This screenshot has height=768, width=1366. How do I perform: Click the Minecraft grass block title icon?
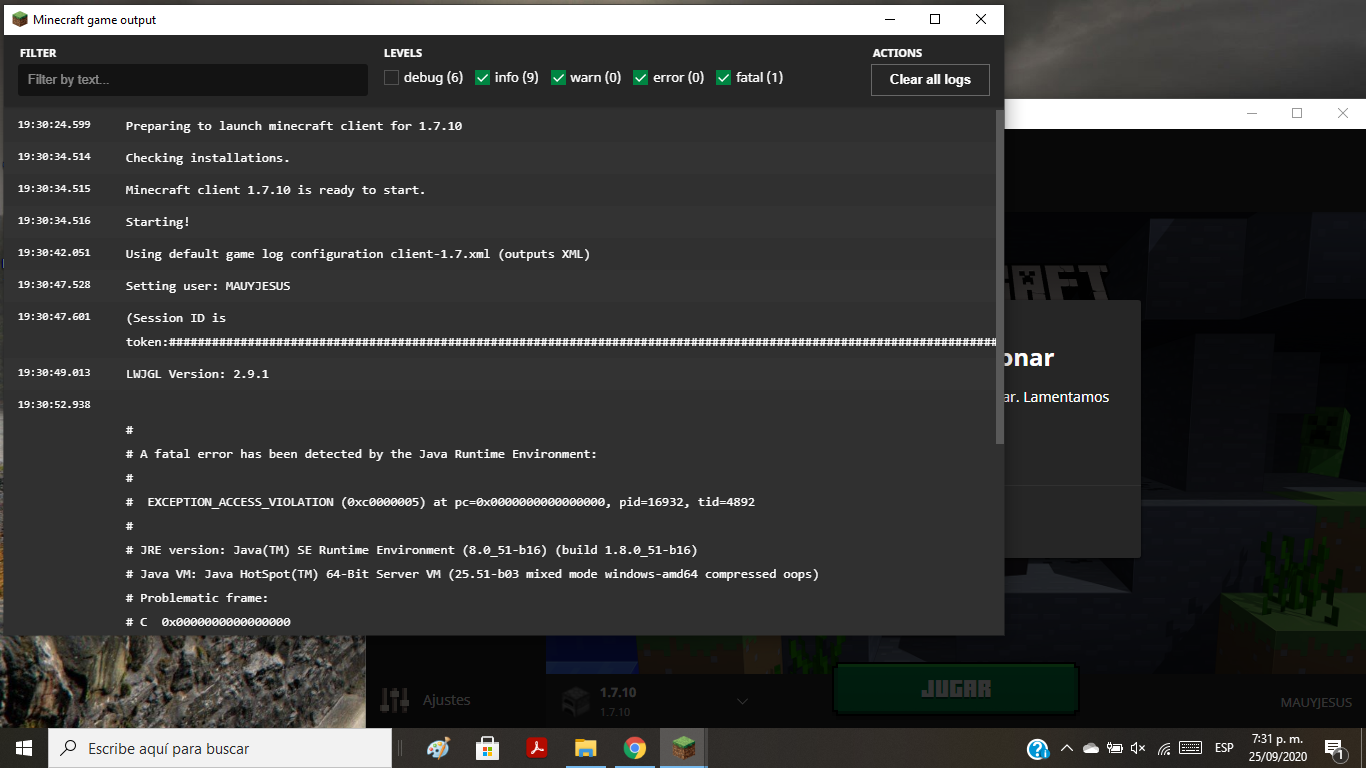tap(20, 19)
